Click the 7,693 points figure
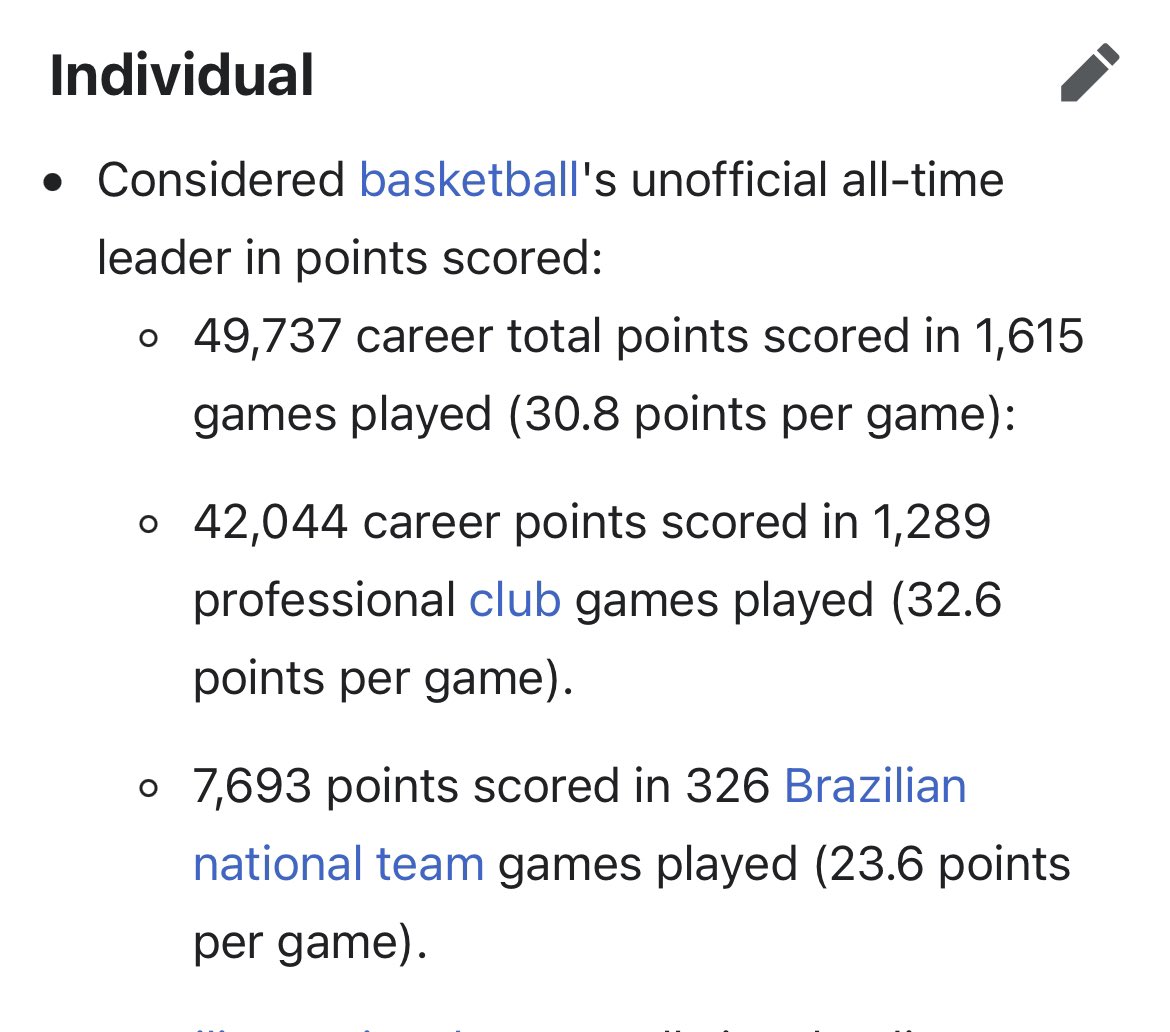1170x1032 pixels. [251, 786]
